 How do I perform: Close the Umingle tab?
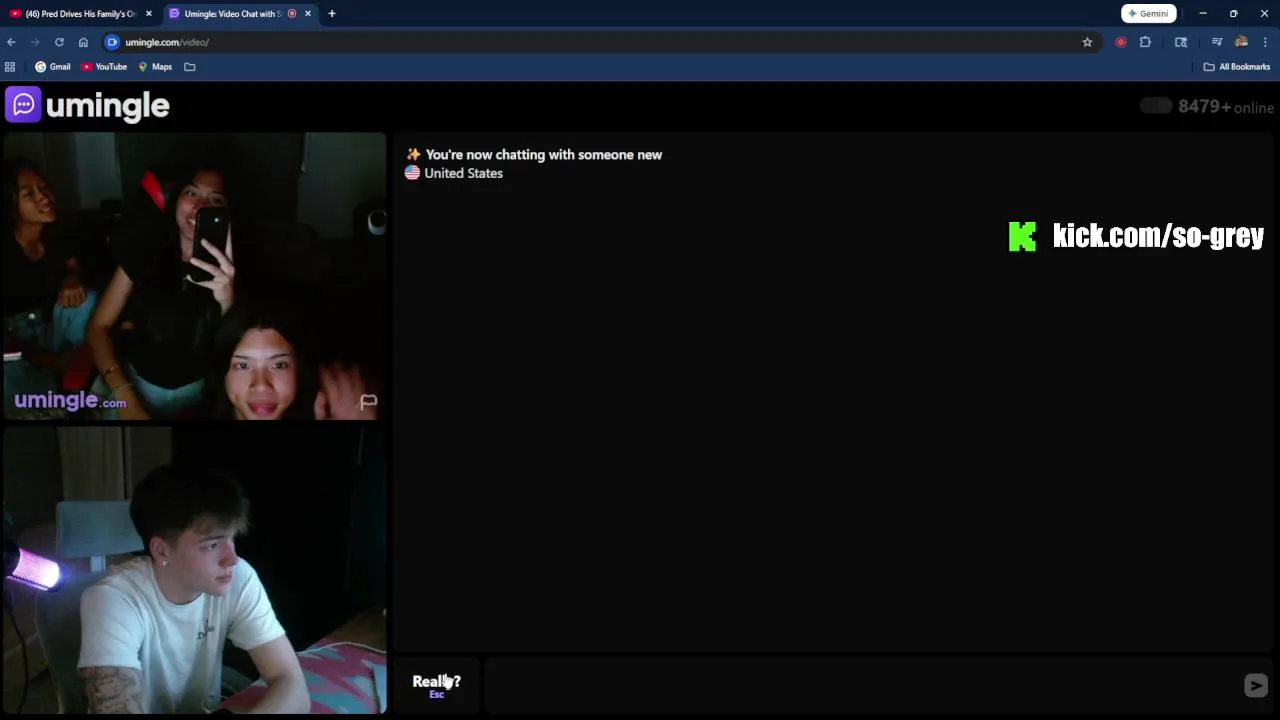[x=308, y=13]
